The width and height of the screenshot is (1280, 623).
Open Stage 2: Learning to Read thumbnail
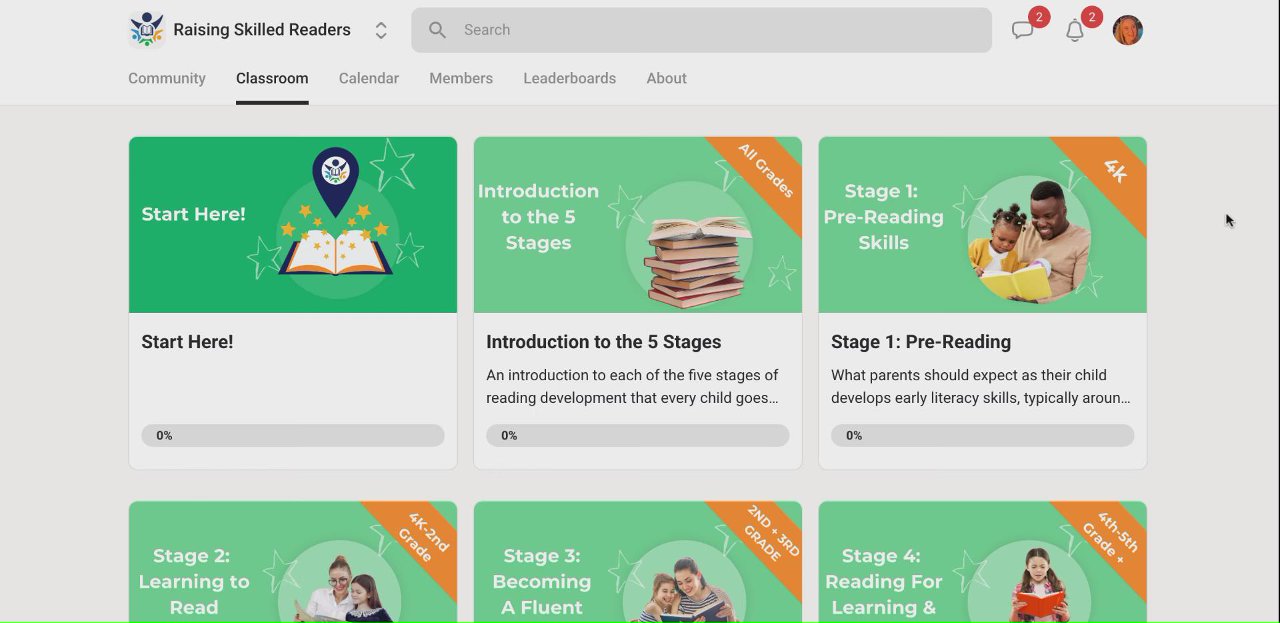[293, 562]
